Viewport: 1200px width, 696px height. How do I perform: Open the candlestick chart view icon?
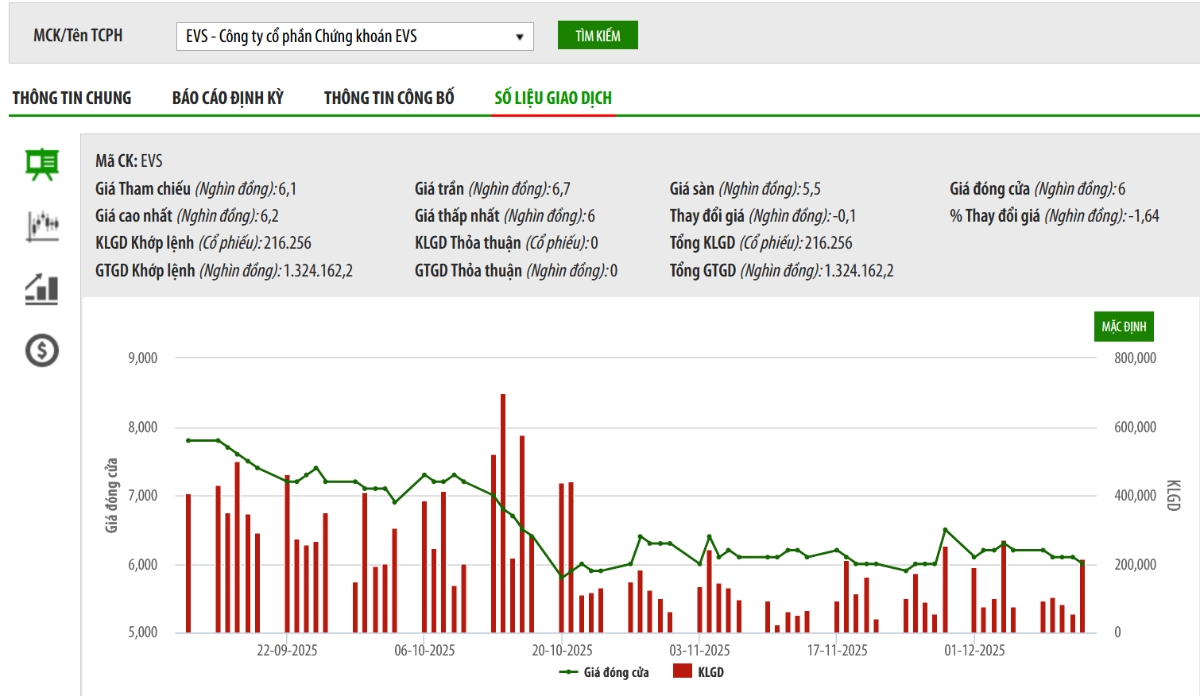point(41,226)
